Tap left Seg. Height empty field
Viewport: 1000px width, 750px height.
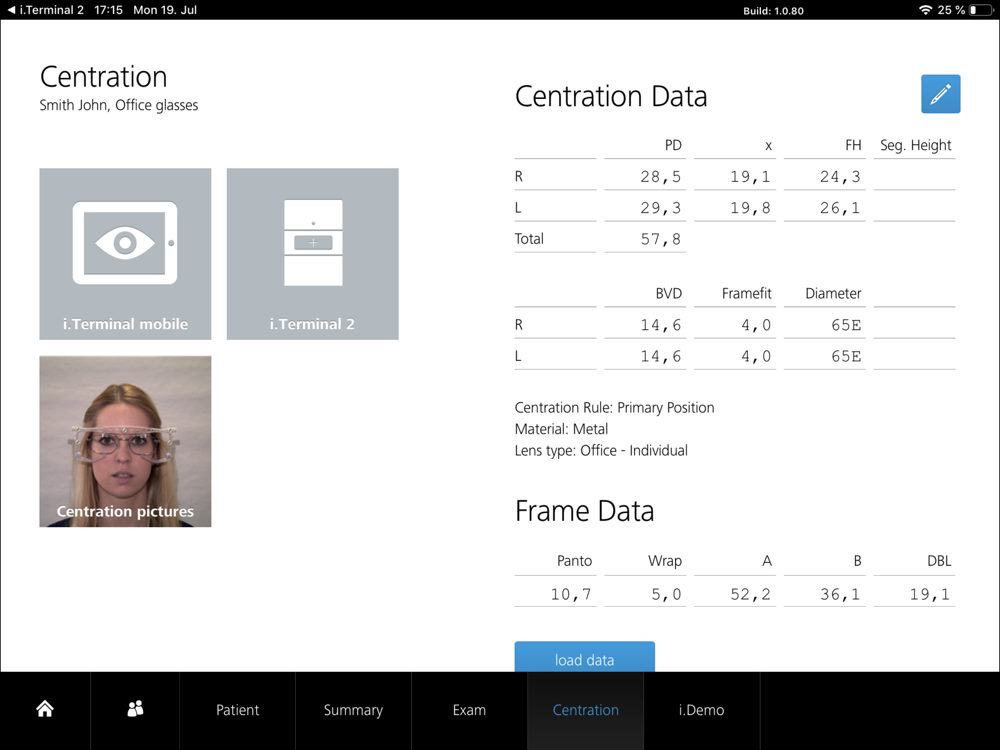coord(914,207)
